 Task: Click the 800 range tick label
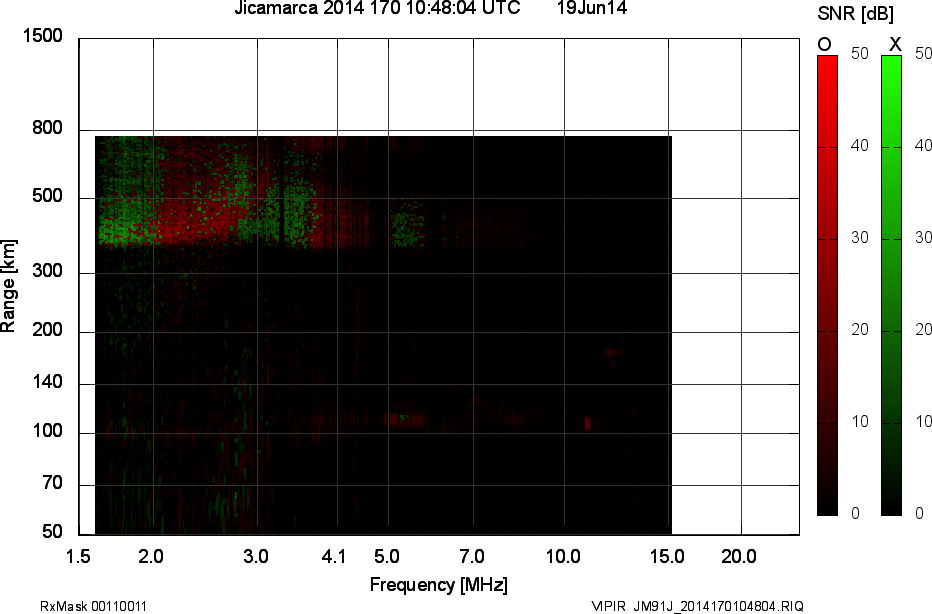[47, 128]
